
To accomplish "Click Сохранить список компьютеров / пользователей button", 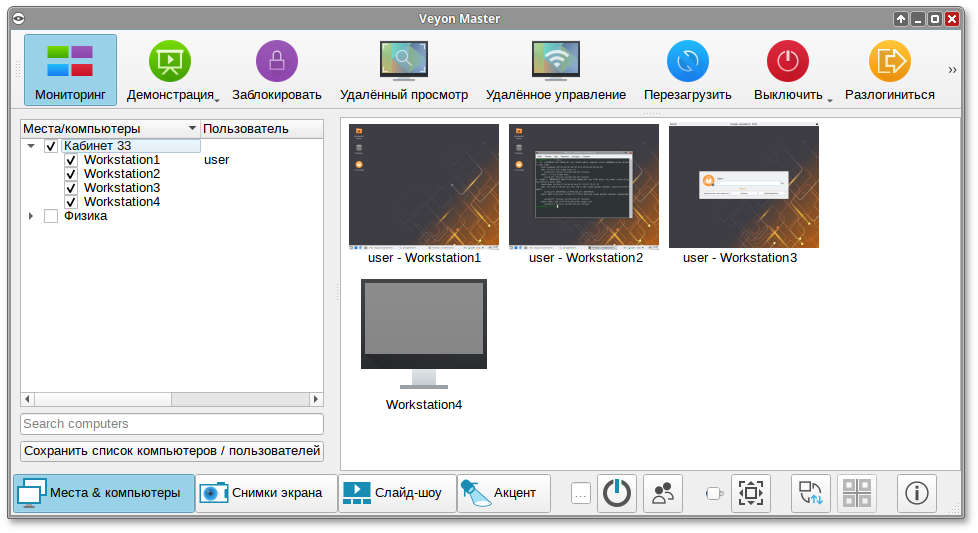I will (x=172, y=451).
